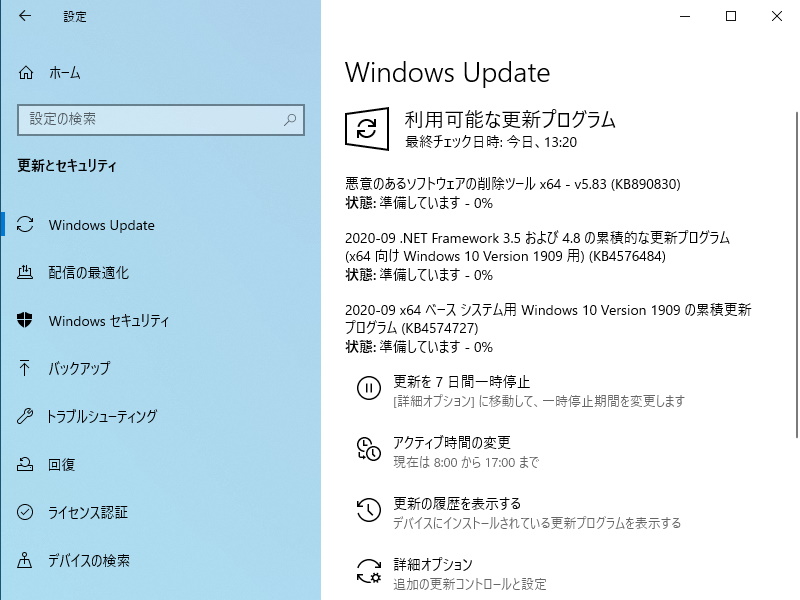Click the back arrow in Settings header

[24, 16]
